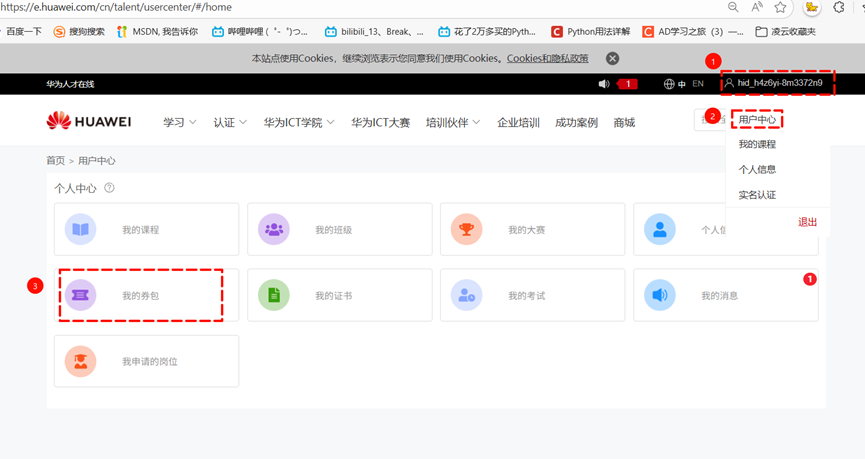Click the browser extensions puzzle icon
Viewport: 865px width, 459px height.
pyautogui.click(x=839, y=7)
